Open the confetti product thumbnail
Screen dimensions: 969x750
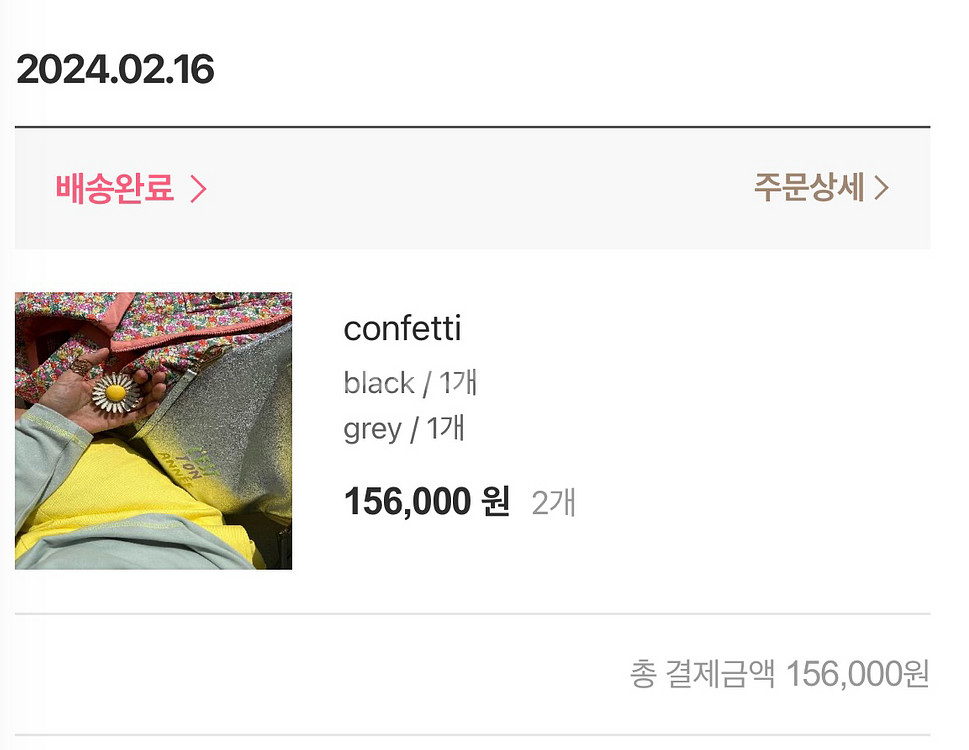click(x=153, y=431)
